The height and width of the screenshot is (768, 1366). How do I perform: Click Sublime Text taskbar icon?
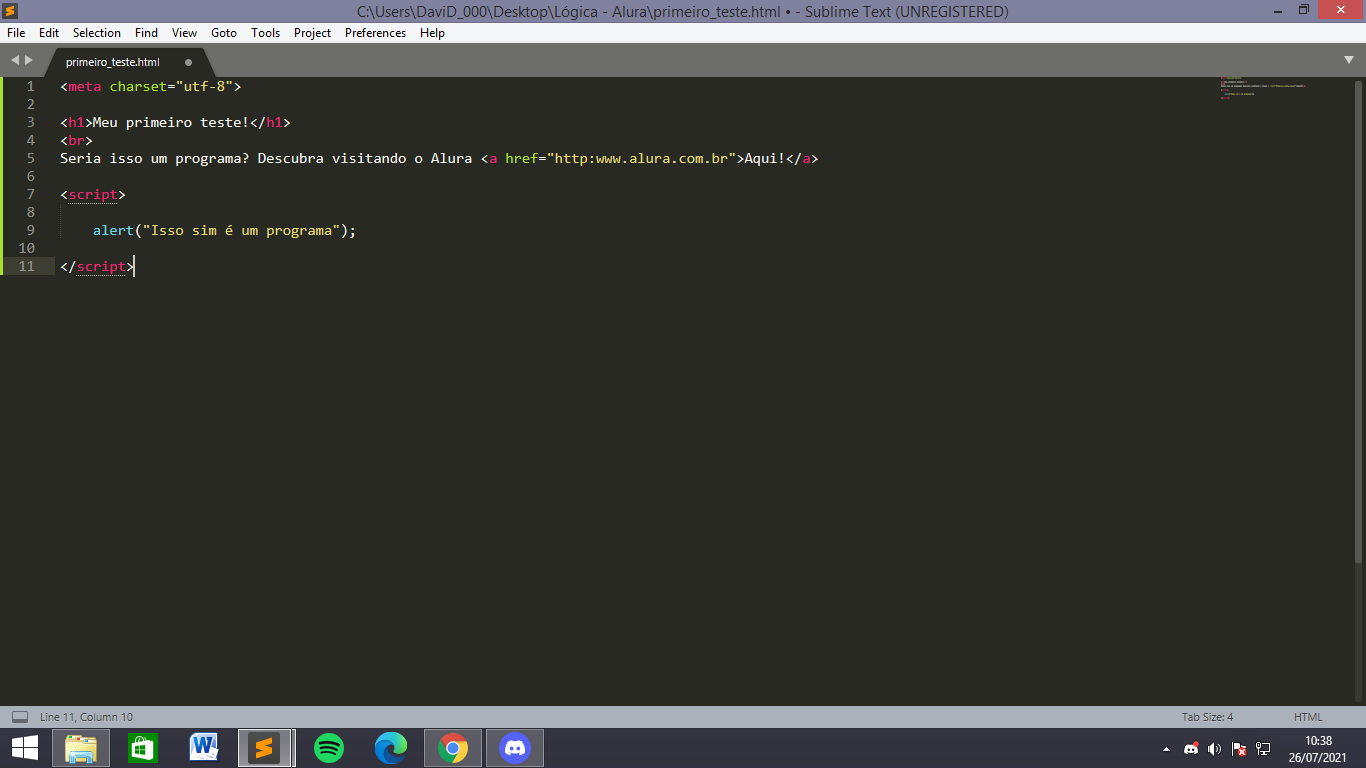tap(265, 747)
